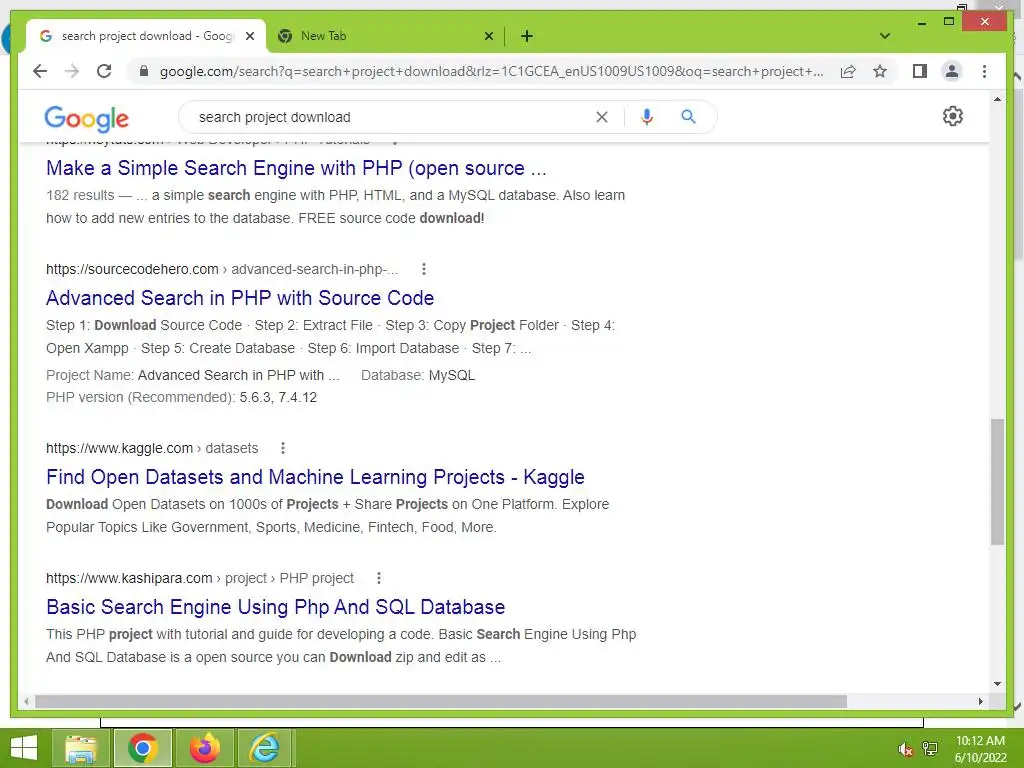Bookmark this page with the star

click(880, 71)
